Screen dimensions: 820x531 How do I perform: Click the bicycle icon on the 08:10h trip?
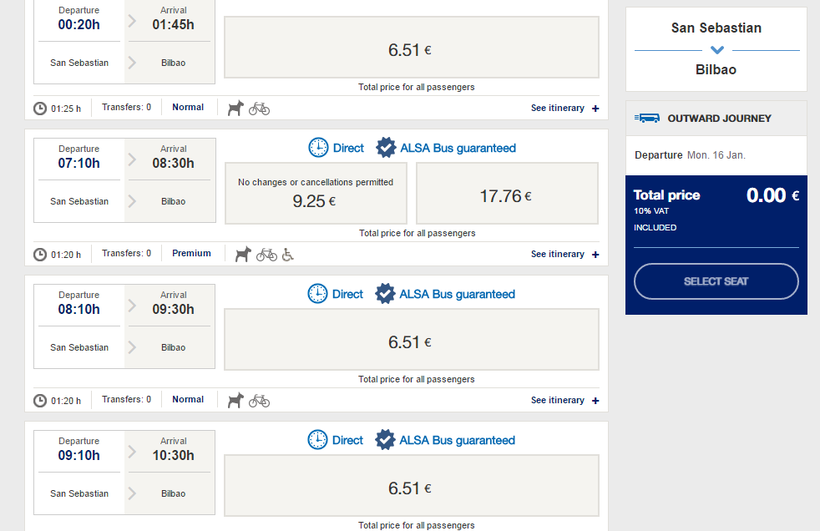259,400
